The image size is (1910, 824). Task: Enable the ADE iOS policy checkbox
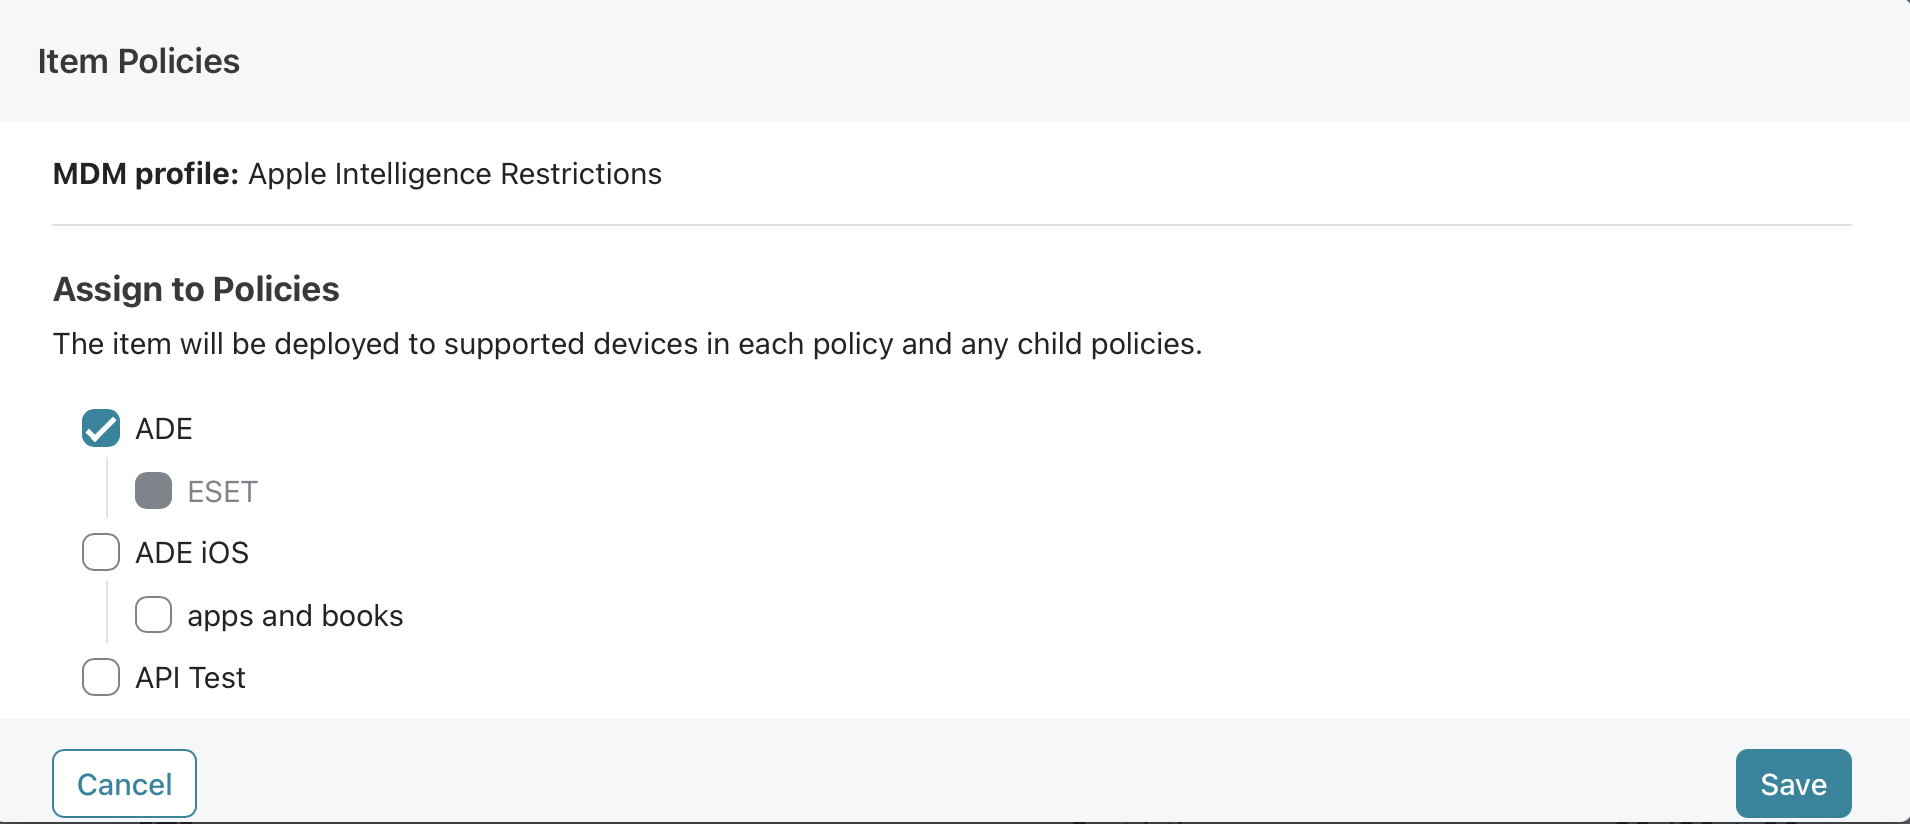[x=101, y=552]
